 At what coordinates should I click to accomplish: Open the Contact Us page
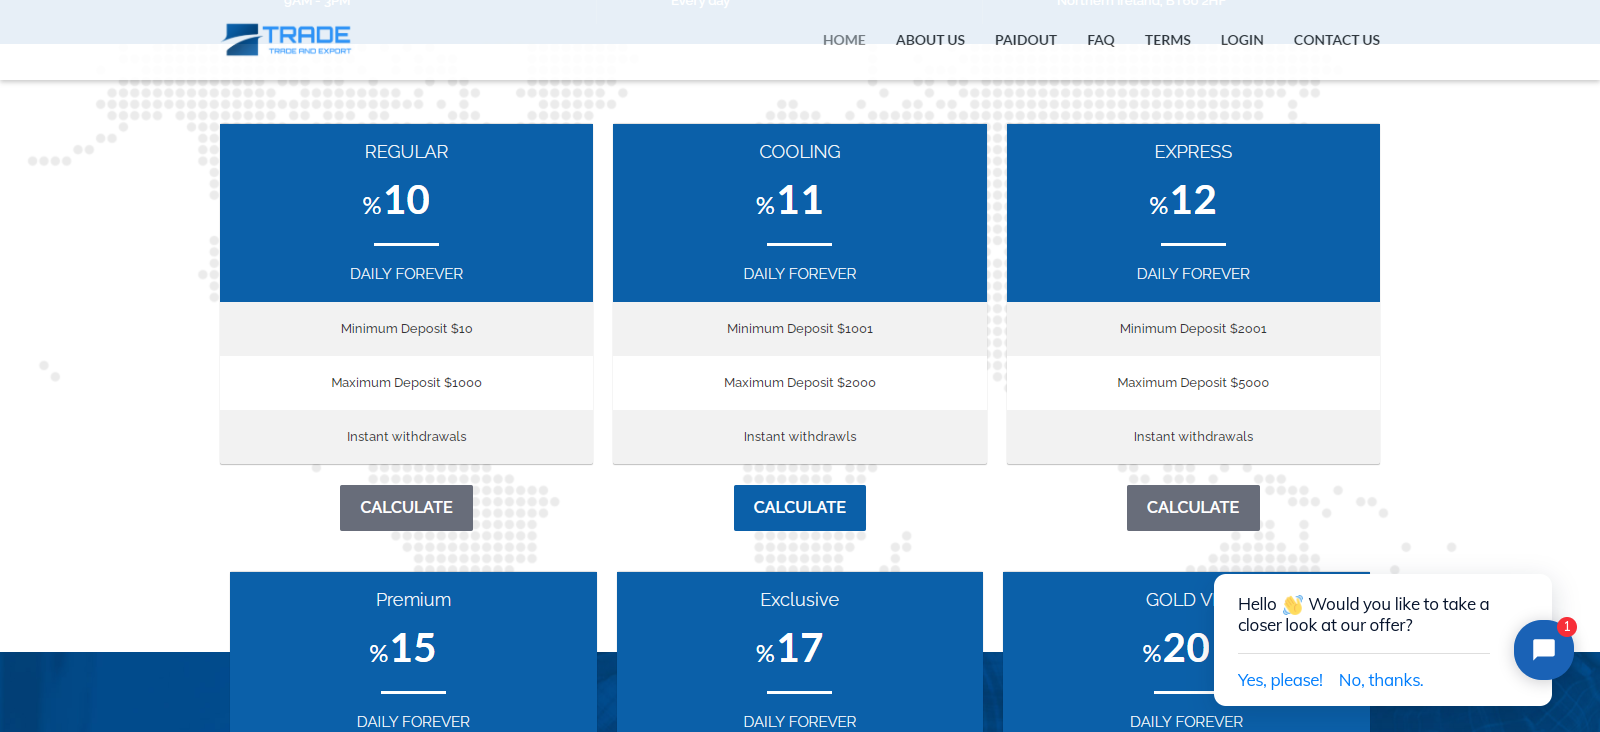(1336, 40)
